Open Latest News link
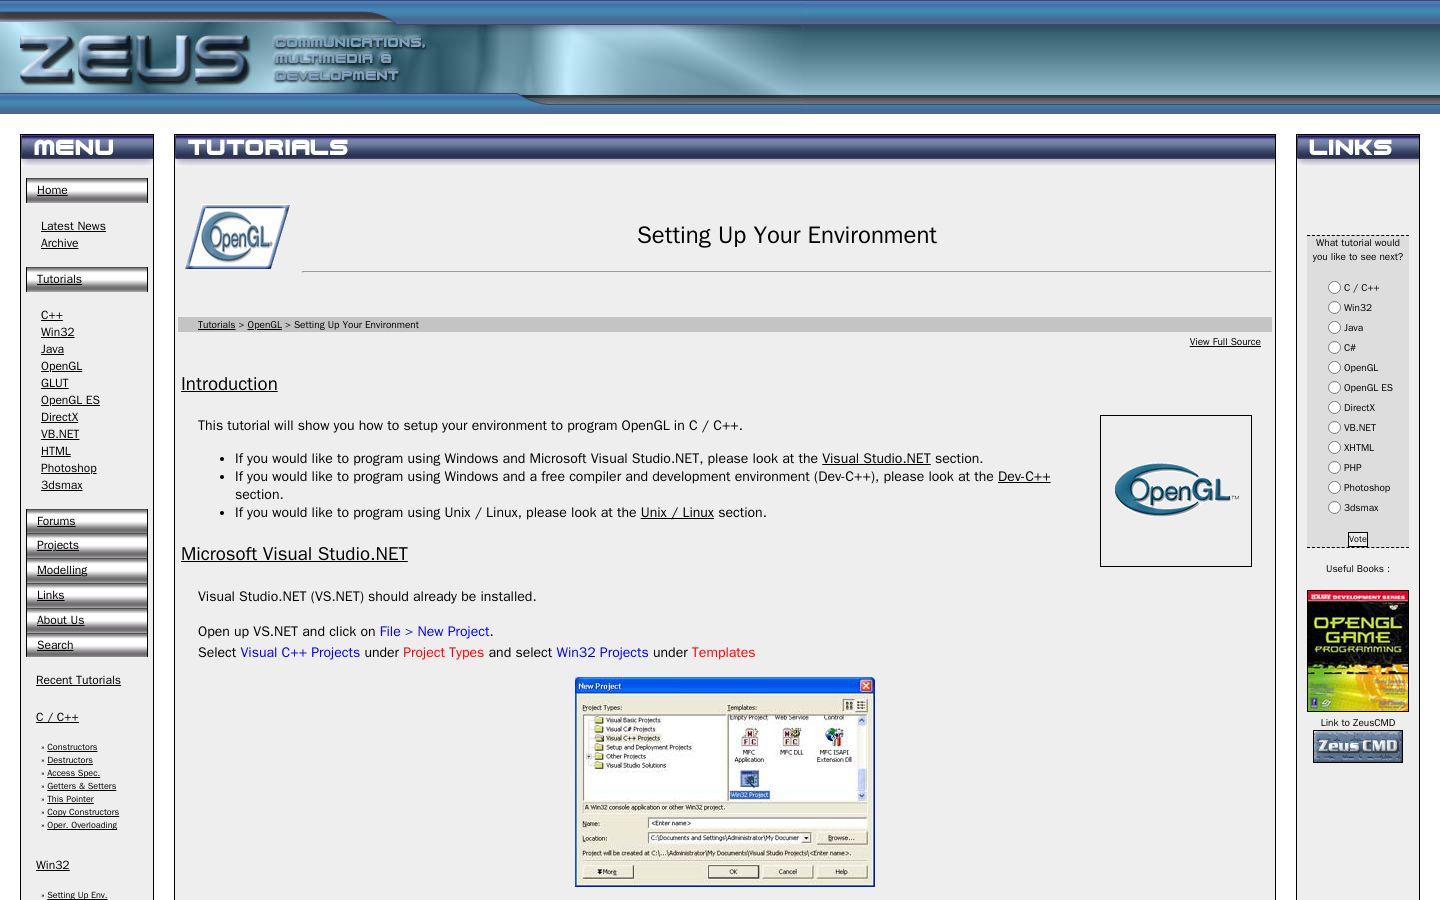 [x=73, y=226]
